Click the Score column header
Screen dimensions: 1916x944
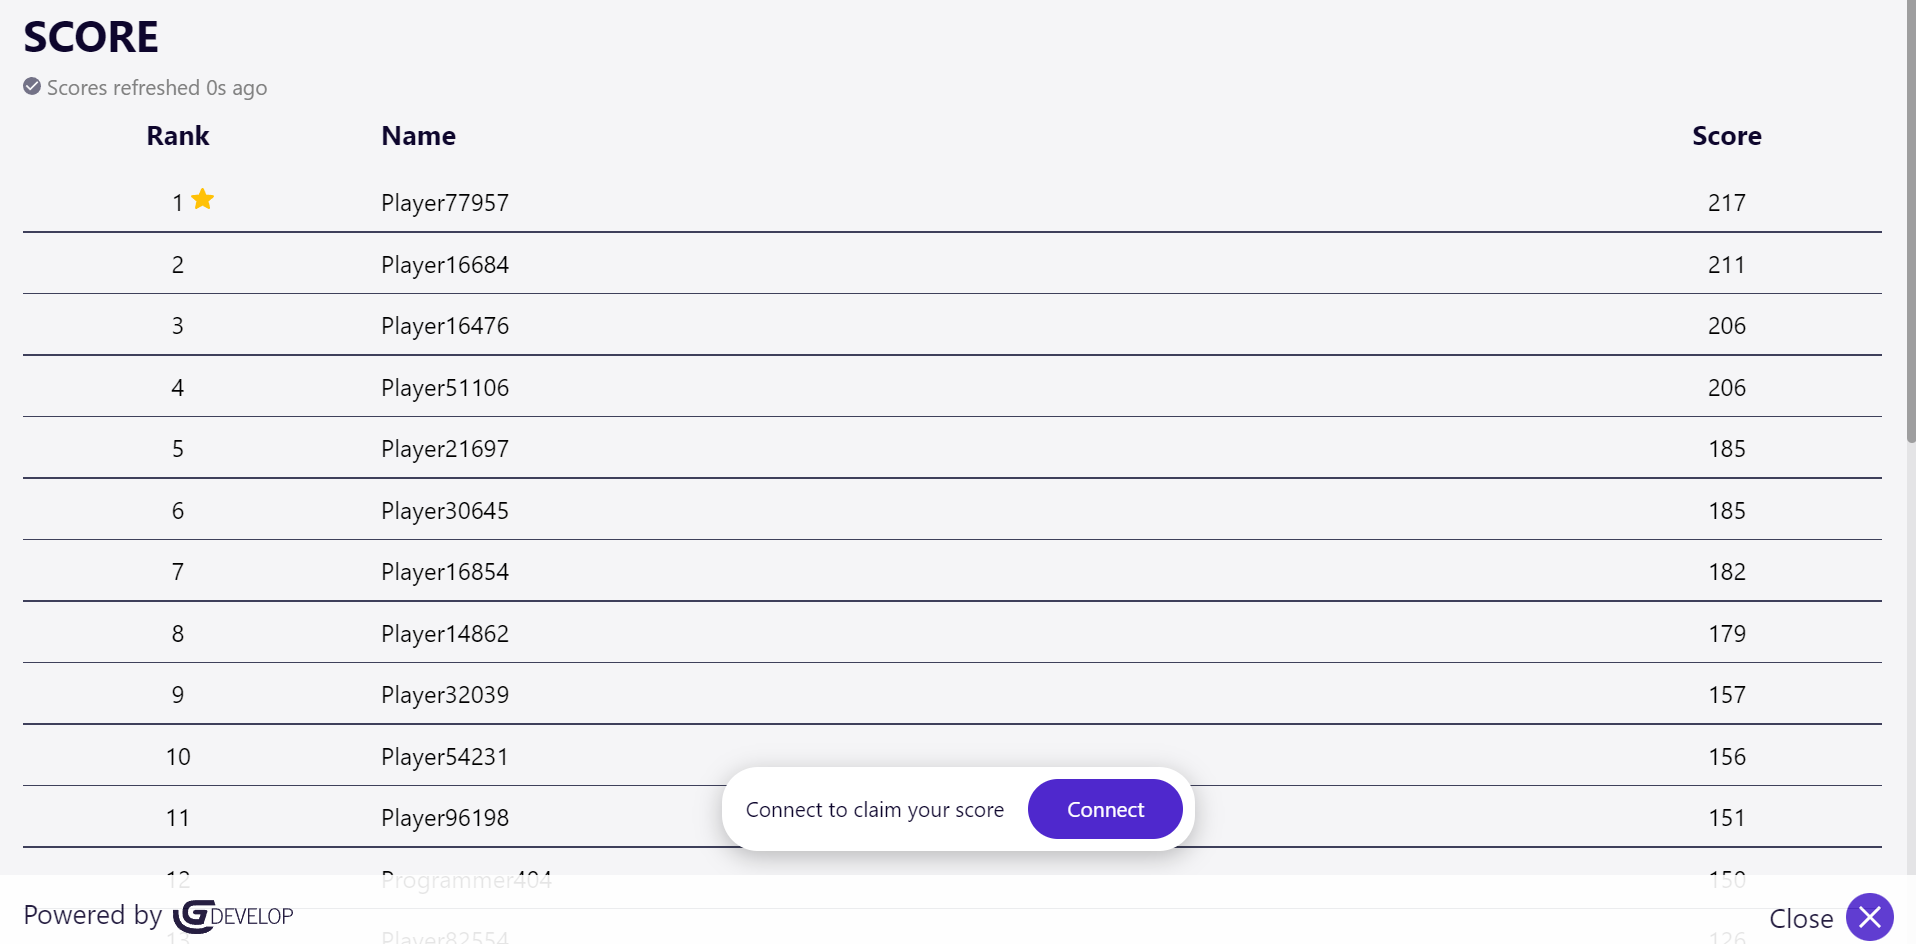(1726, 136)
